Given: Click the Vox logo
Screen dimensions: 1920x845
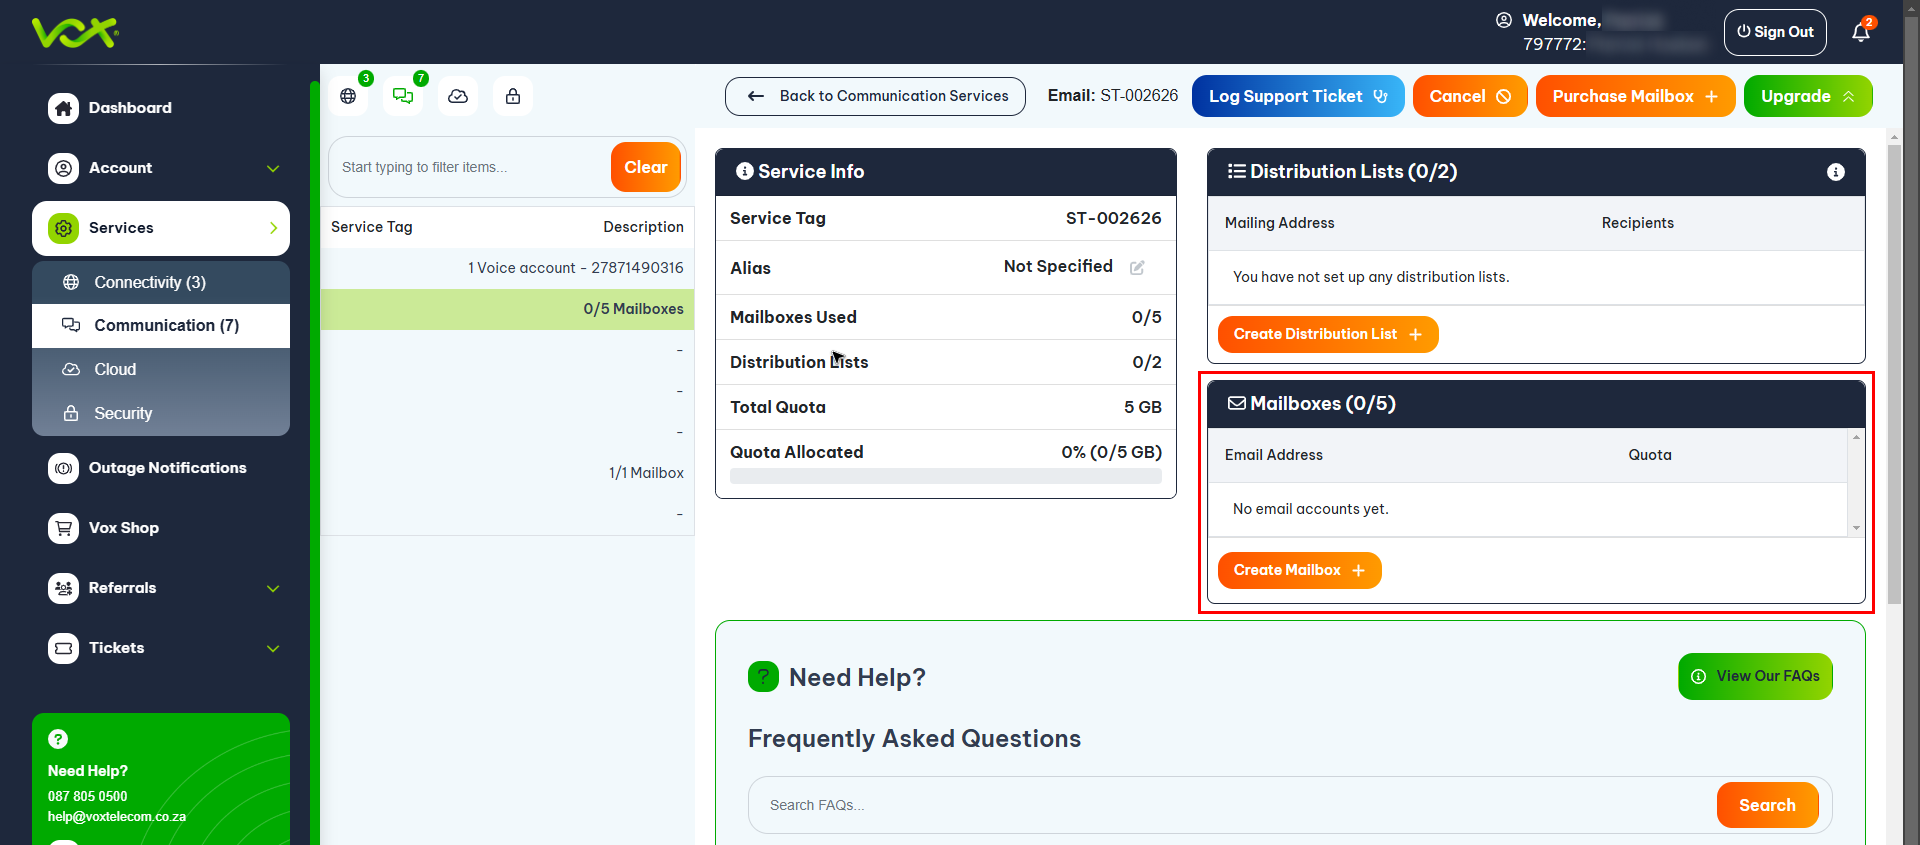Looking at the screenshot, I should [75, 33].
